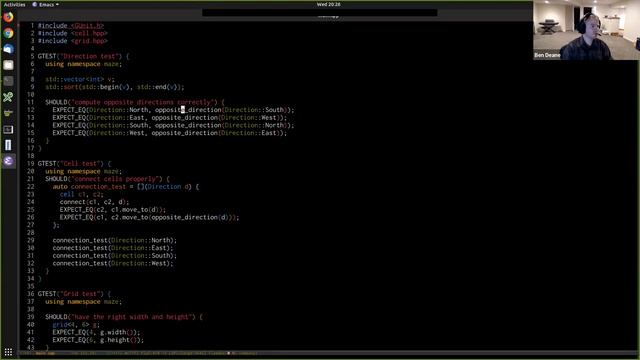Click 'EXPECT_EQ(4, g.width());' line
640x360 pixels.
pyautogui.click(x=96, y=332)
